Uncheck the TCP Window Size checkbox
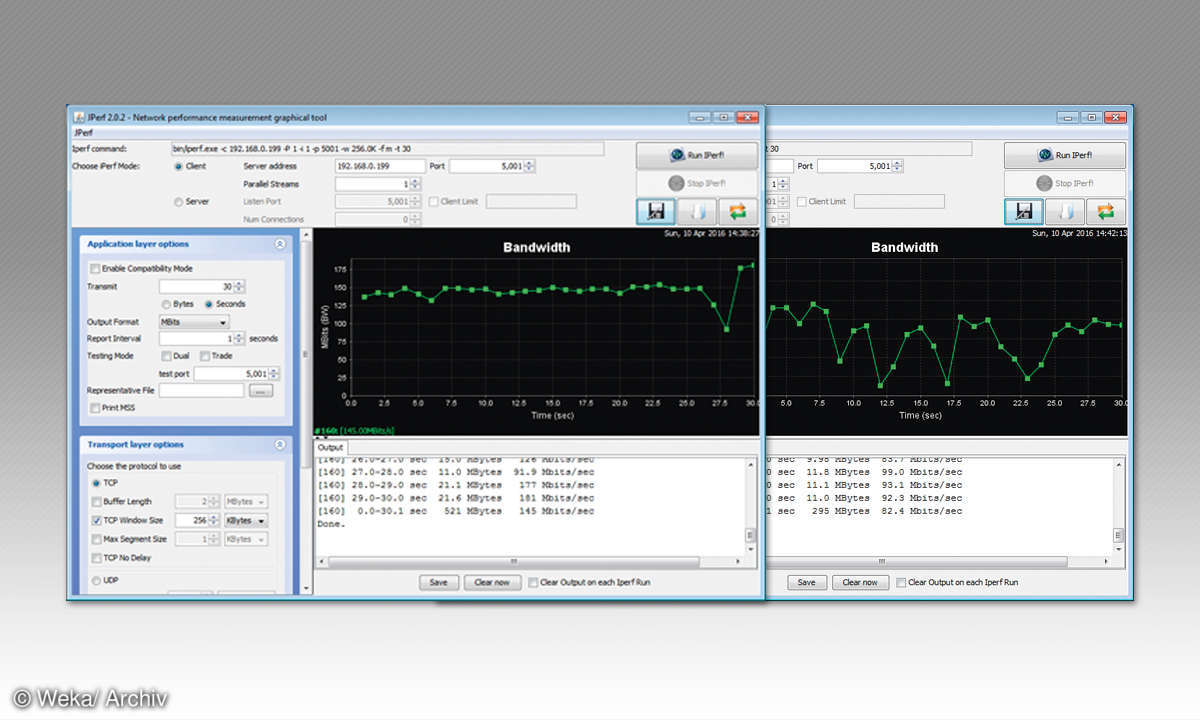This screenshot has height=720, width=1200. pos(96,521)
